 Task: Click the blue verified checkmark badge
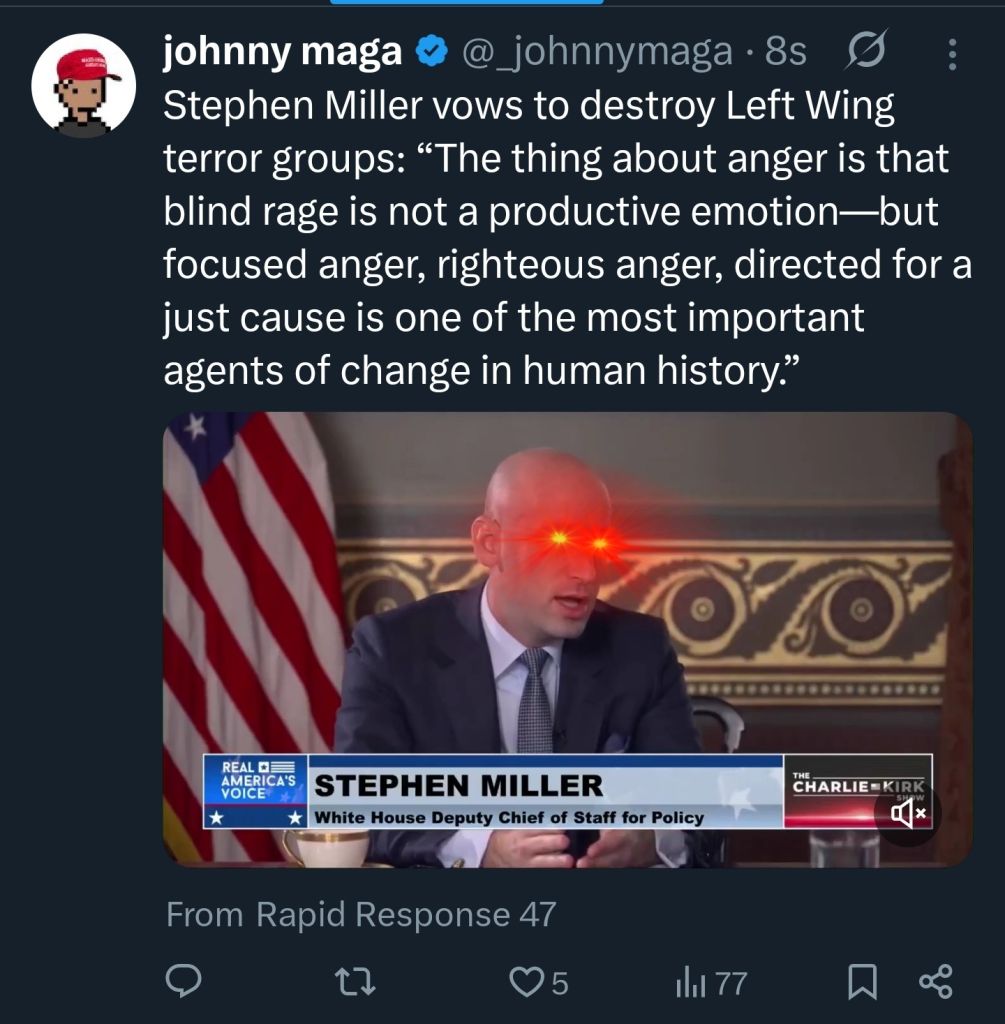(432, 52)
